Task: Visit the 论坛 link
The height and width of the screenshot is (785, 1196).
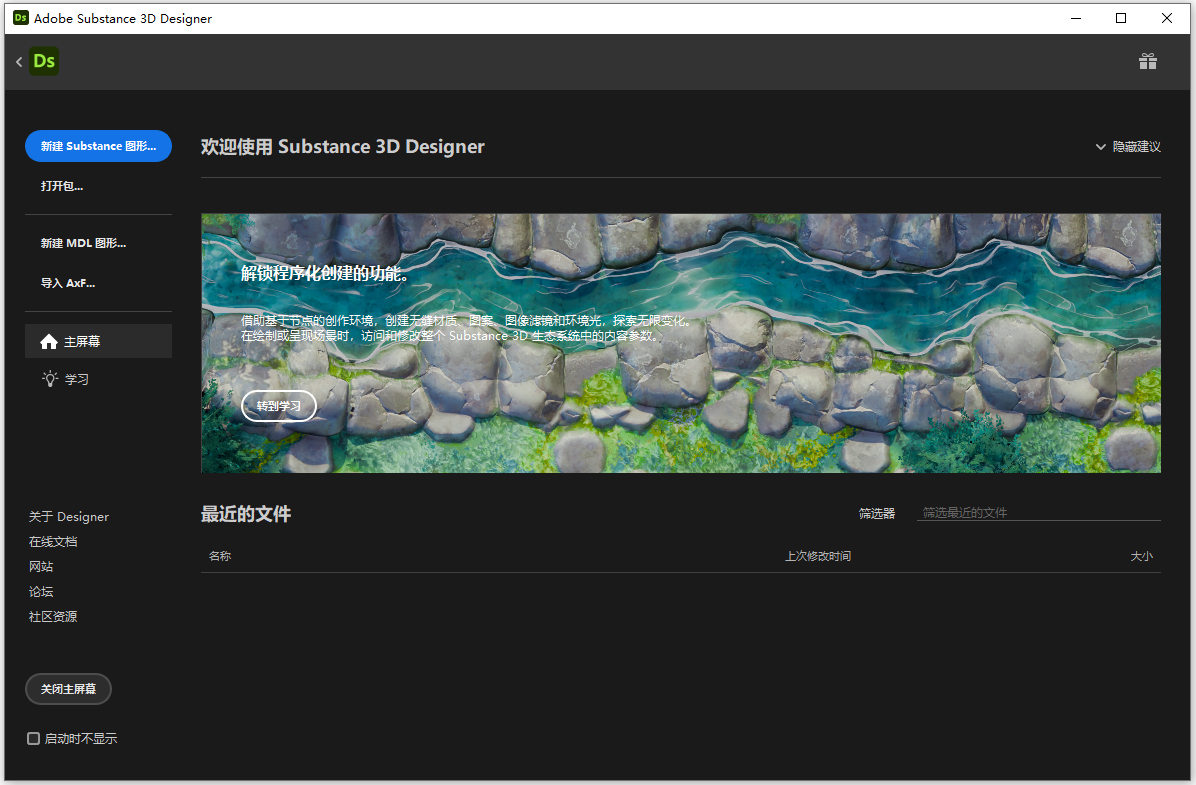Action: pos(41,591)
